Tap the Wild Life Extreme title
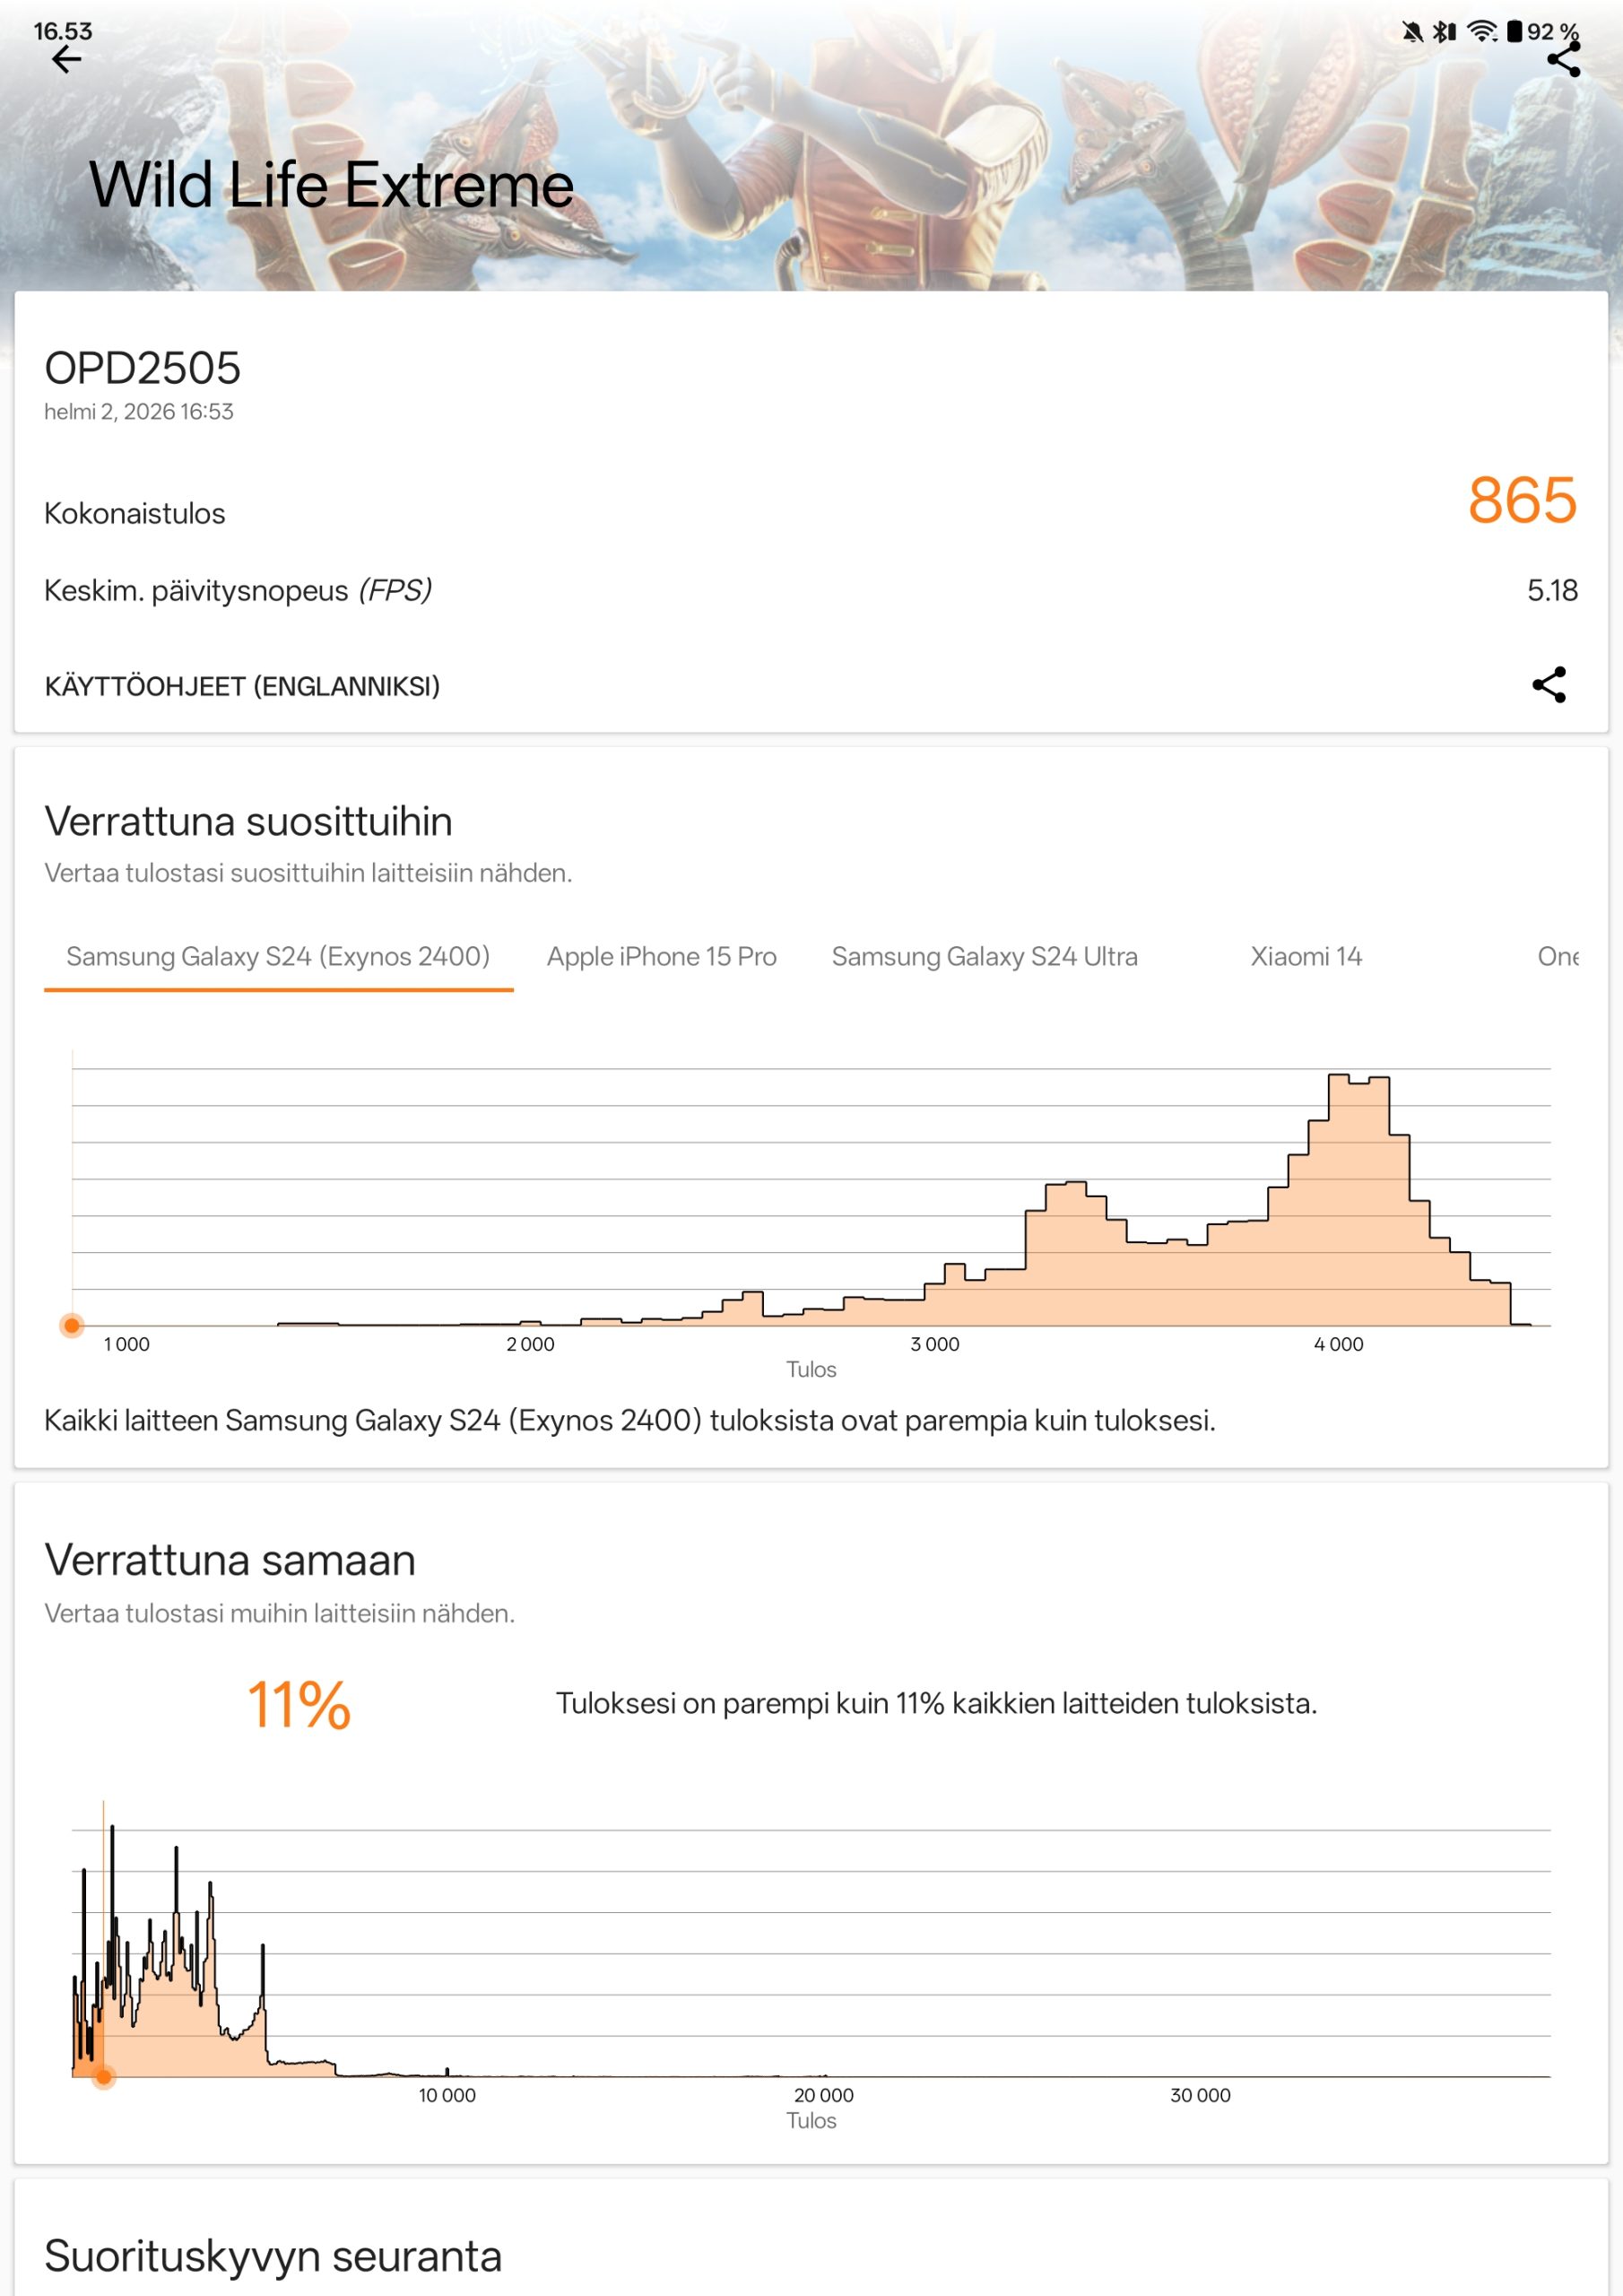Image resolution: width=1623 pixels, height=2296 pixels. tap(331, 185)
